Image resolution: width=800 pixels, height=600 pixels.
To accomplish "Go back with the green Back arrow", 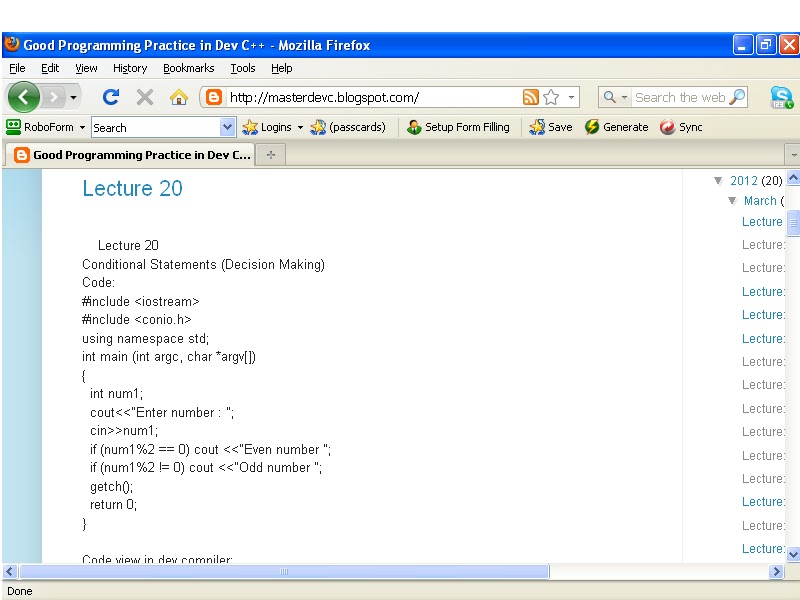I will click(23, 96).
